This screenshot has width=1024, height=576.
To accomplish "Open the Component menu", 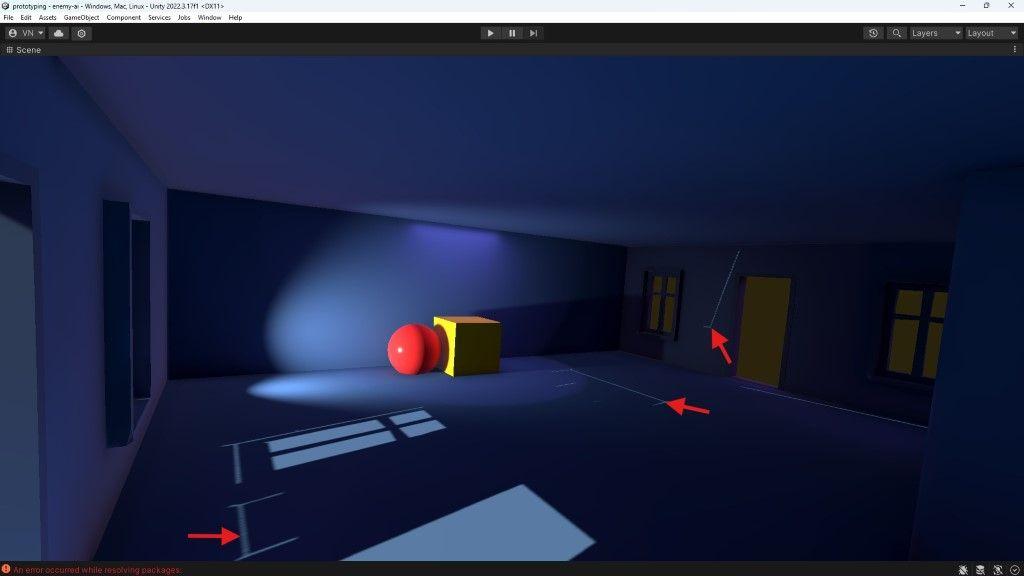I will [x=122, y=17].
